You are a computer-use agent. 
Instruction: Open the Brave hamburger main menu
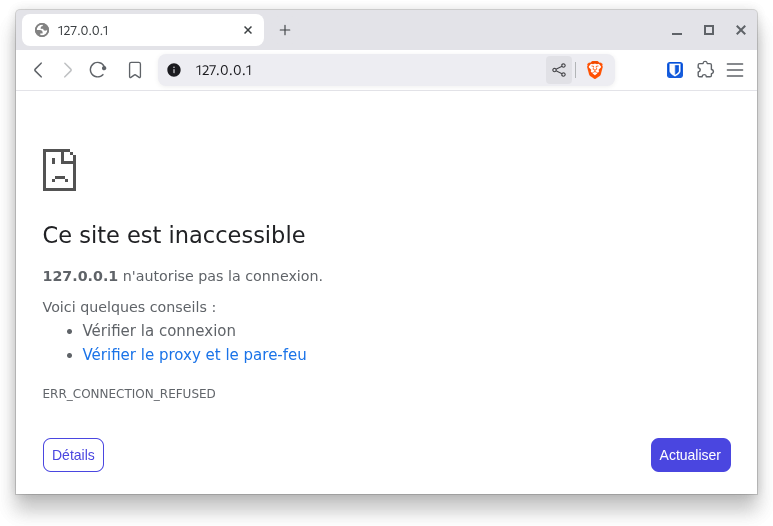point(735,70)
